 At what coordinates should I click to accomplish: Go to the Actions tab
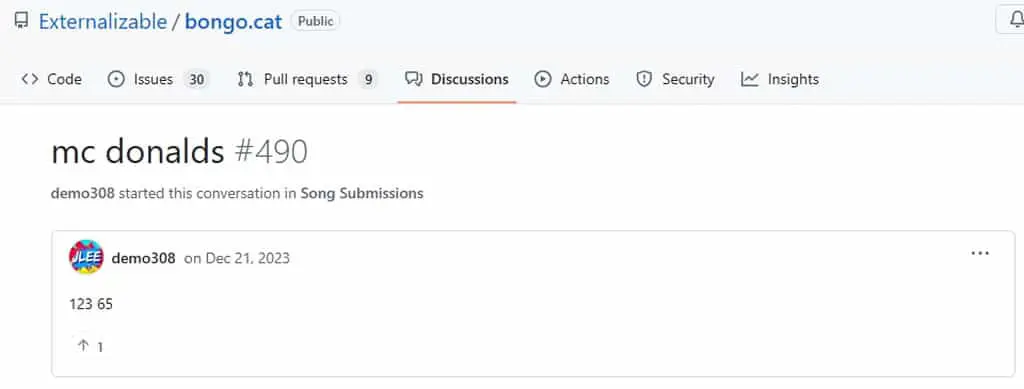click(572, 80)
